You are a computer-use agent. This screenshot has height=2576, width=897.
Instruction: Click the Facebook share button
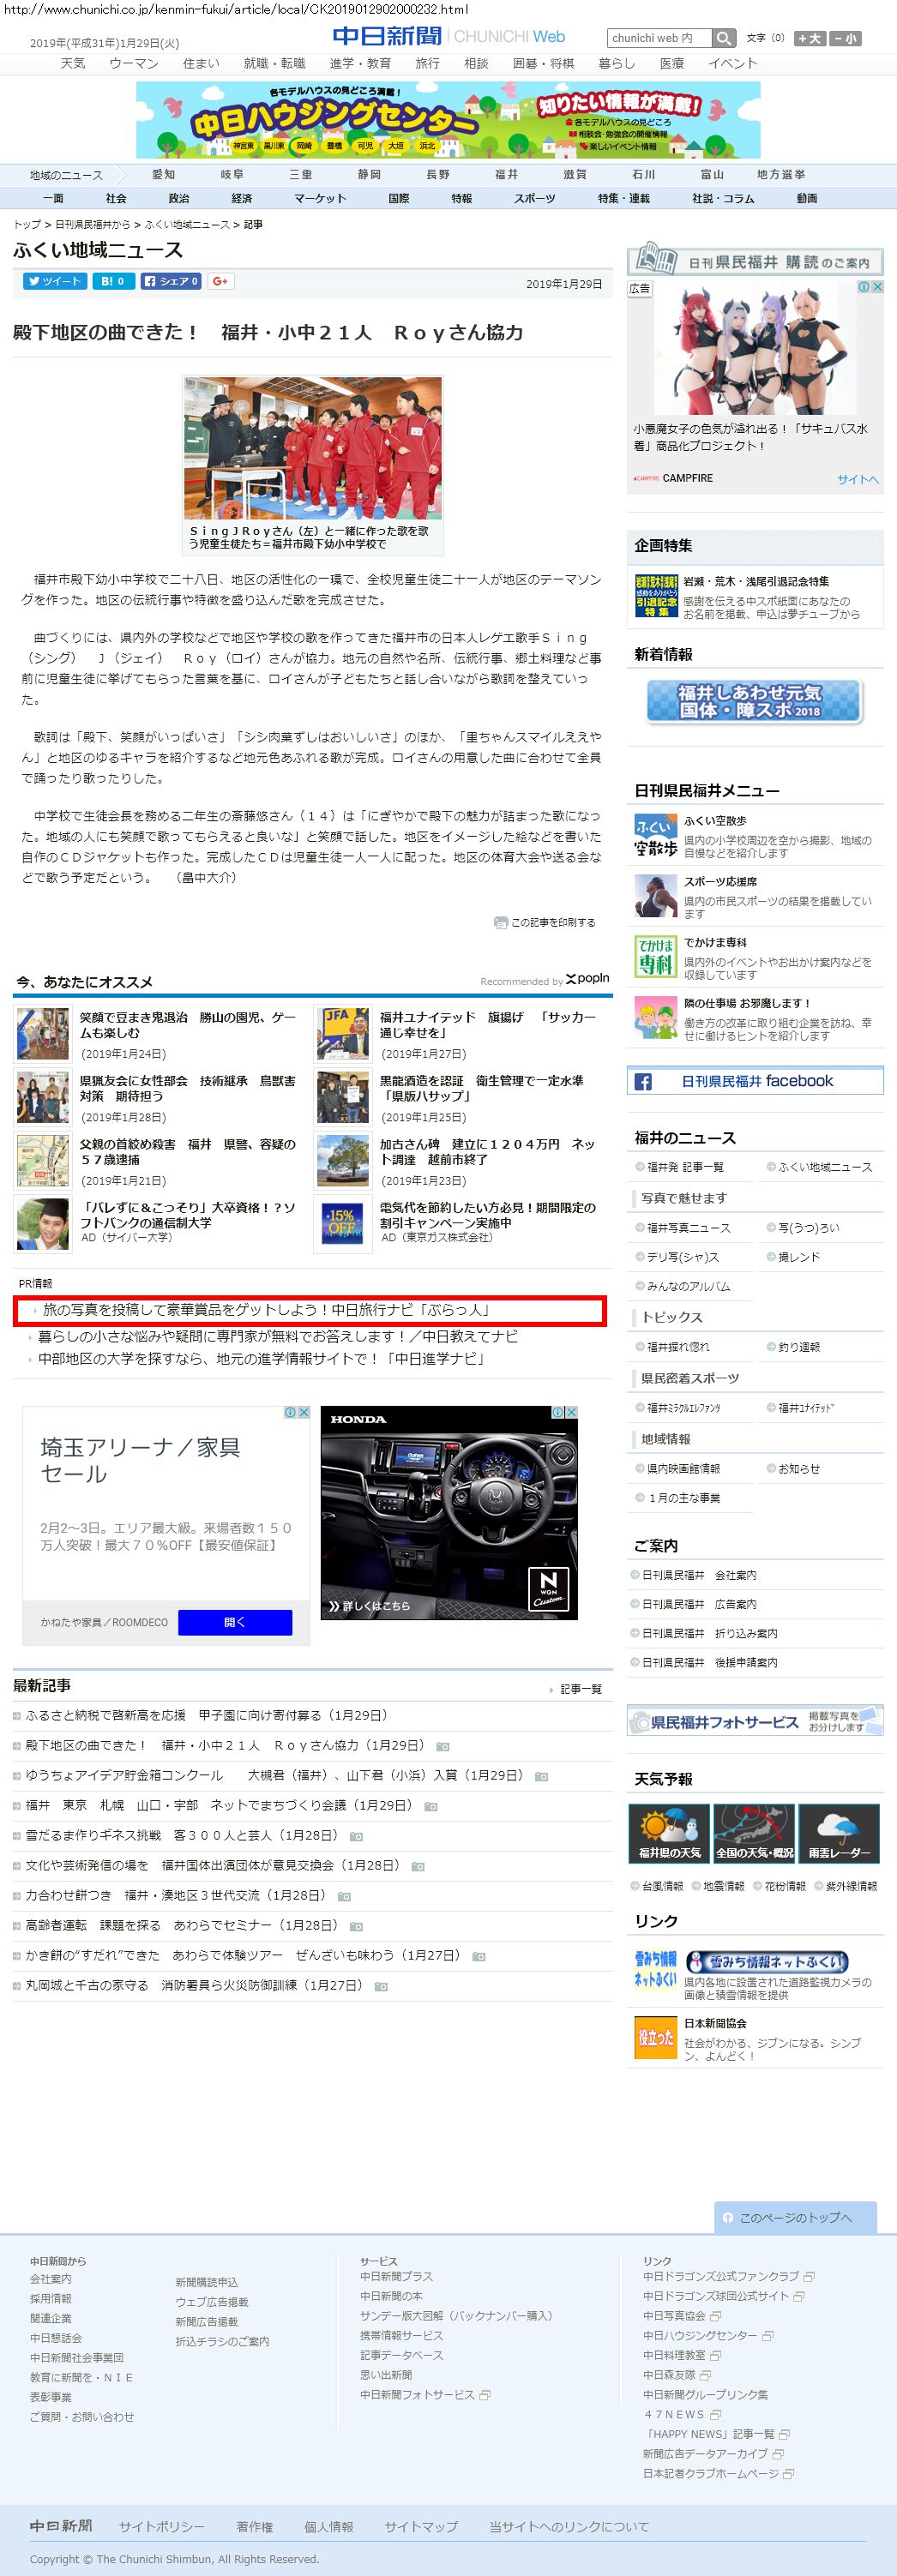[x=171, y=281]
